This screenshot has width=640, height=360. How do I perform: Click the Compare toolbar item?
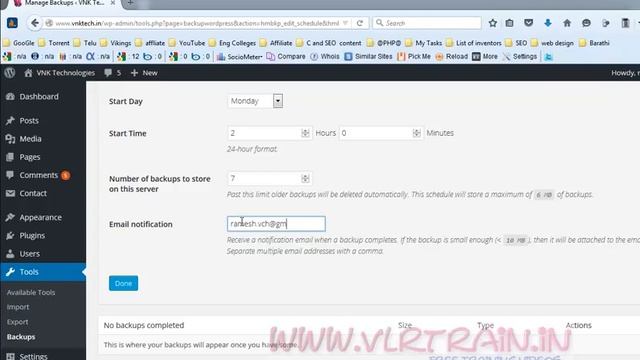click(x=286, y=57)
